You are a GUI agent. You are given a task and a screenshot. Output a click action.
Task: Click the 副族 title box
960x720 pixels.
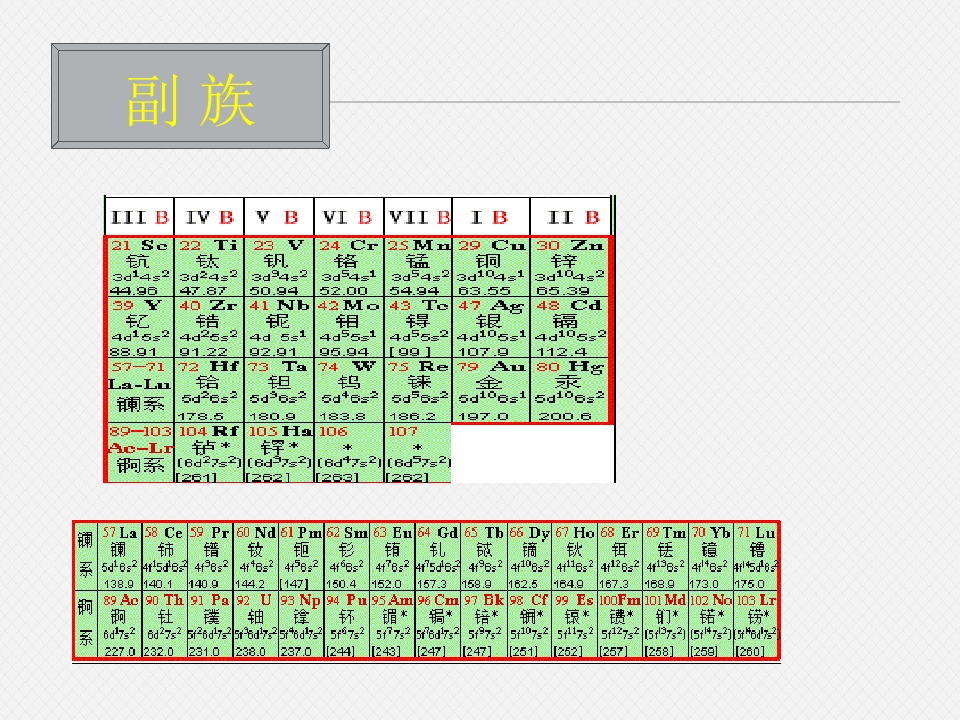(x=190, y=96)
